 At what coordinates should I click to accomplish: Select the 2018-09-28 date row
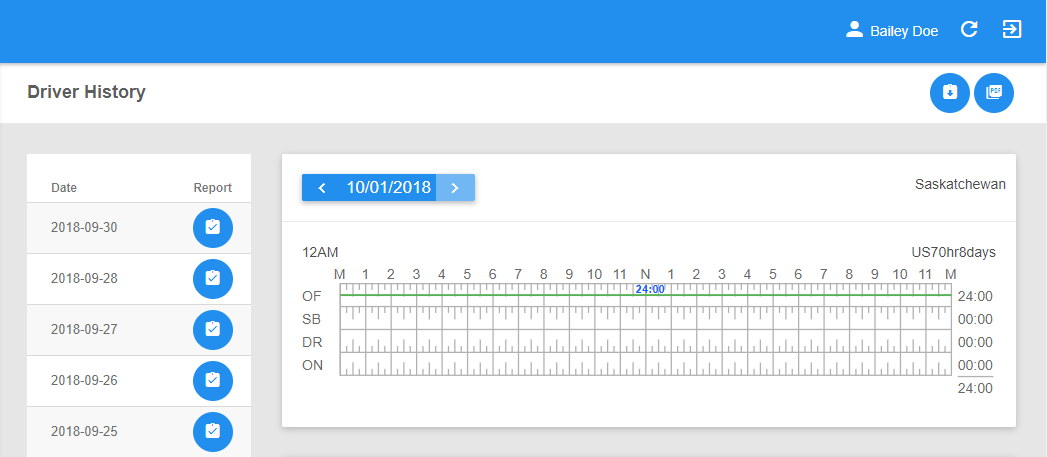click(139, 279)
